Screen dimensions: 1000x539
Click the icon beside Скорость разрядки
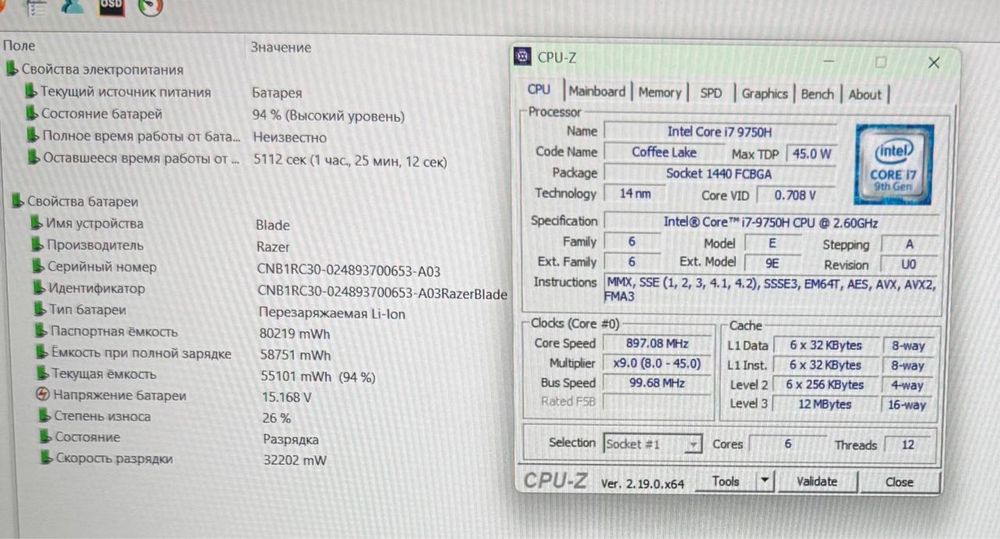(47, 458)
